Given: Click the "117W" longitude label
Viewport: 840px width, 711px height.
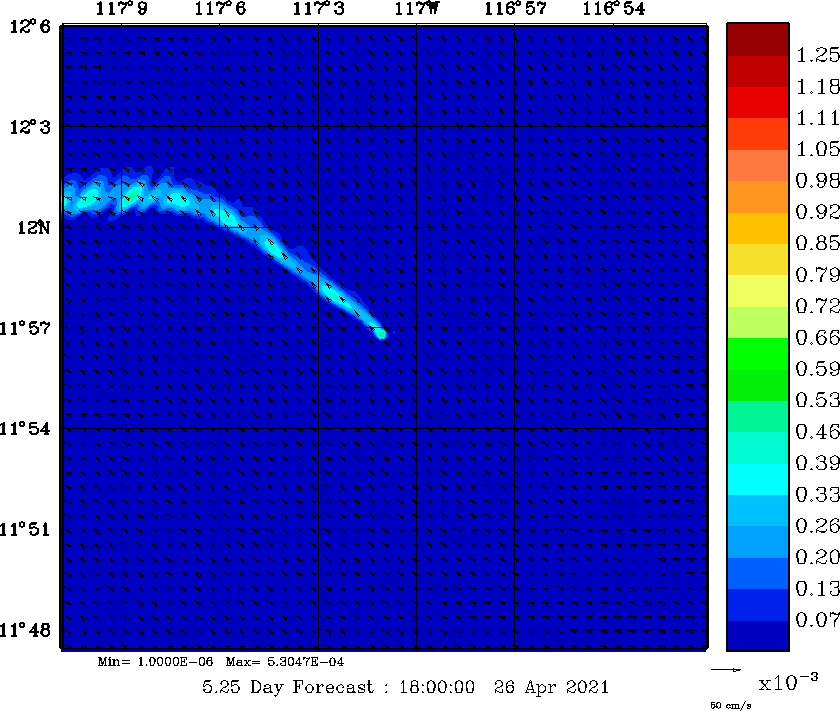Looking at the screenshot, I should (x=417, y=9).
